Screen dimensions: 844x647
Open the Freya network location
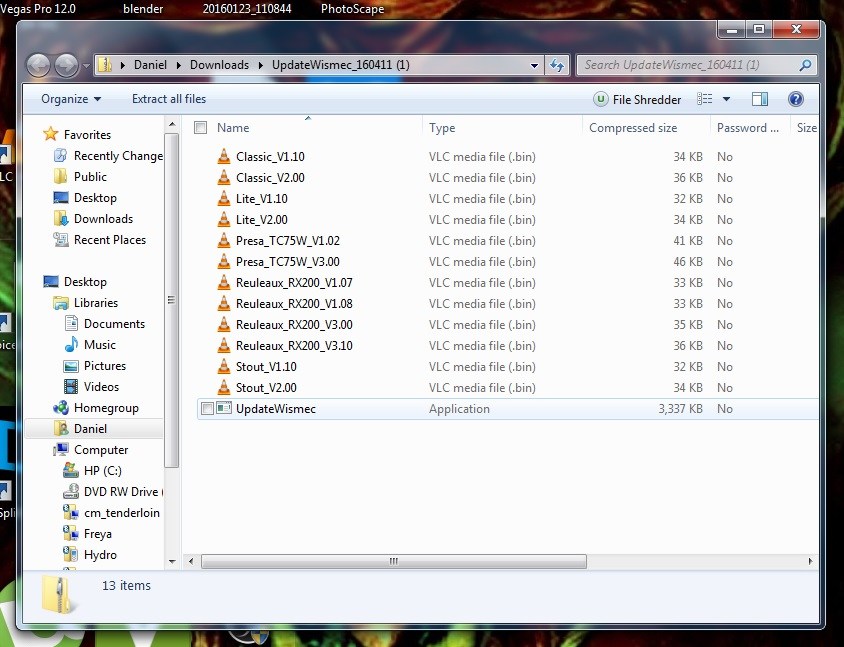(87, 533)
